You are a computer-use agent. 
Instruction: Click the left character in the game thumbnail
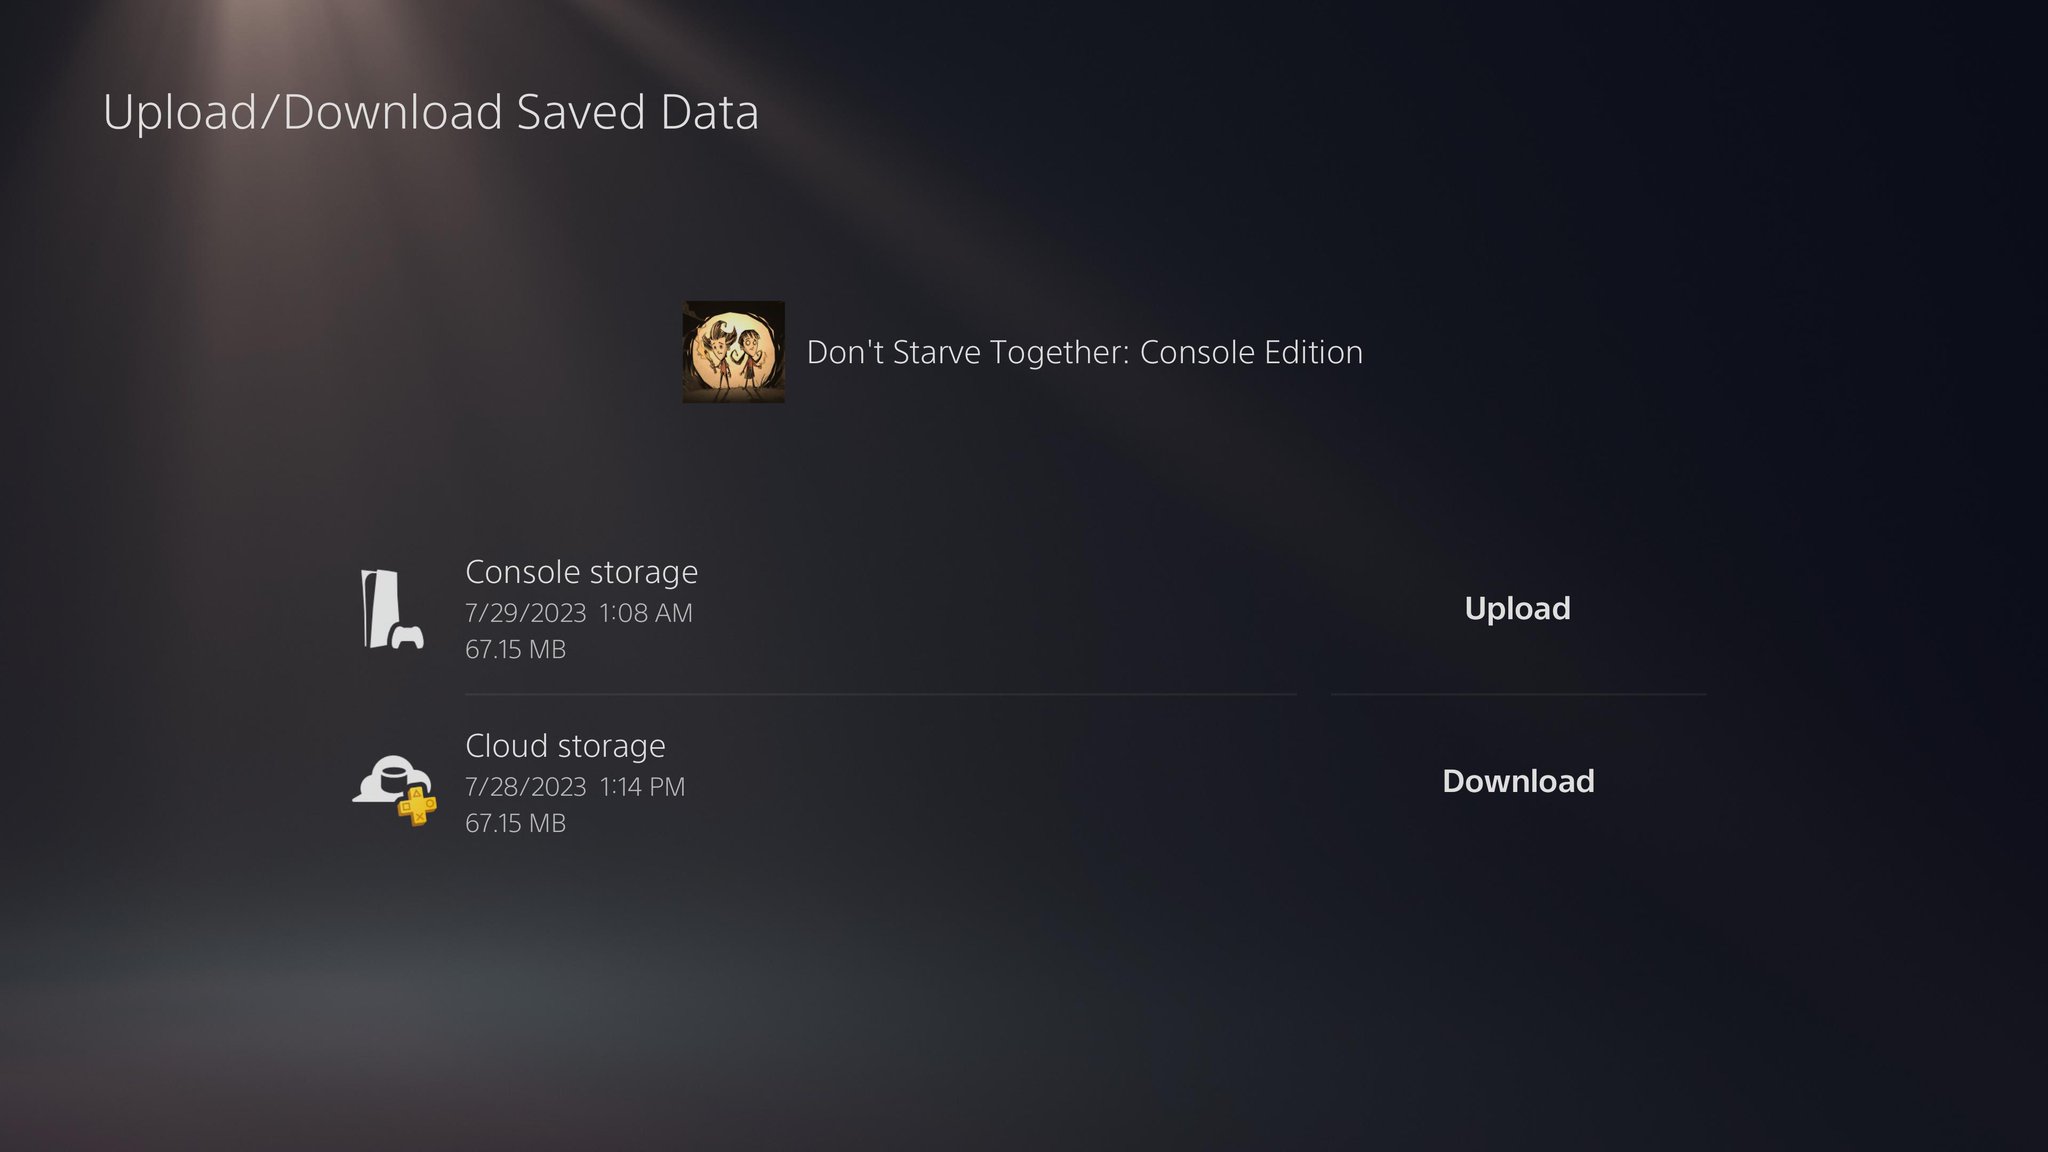(x=715, y=354)
